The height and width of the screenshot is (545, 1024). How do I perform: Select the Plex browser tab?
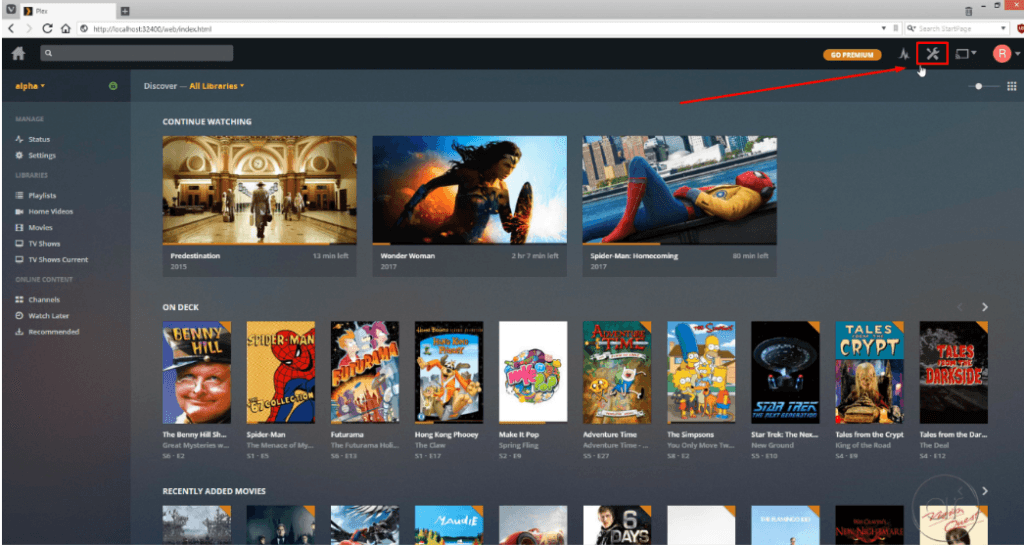67,11
